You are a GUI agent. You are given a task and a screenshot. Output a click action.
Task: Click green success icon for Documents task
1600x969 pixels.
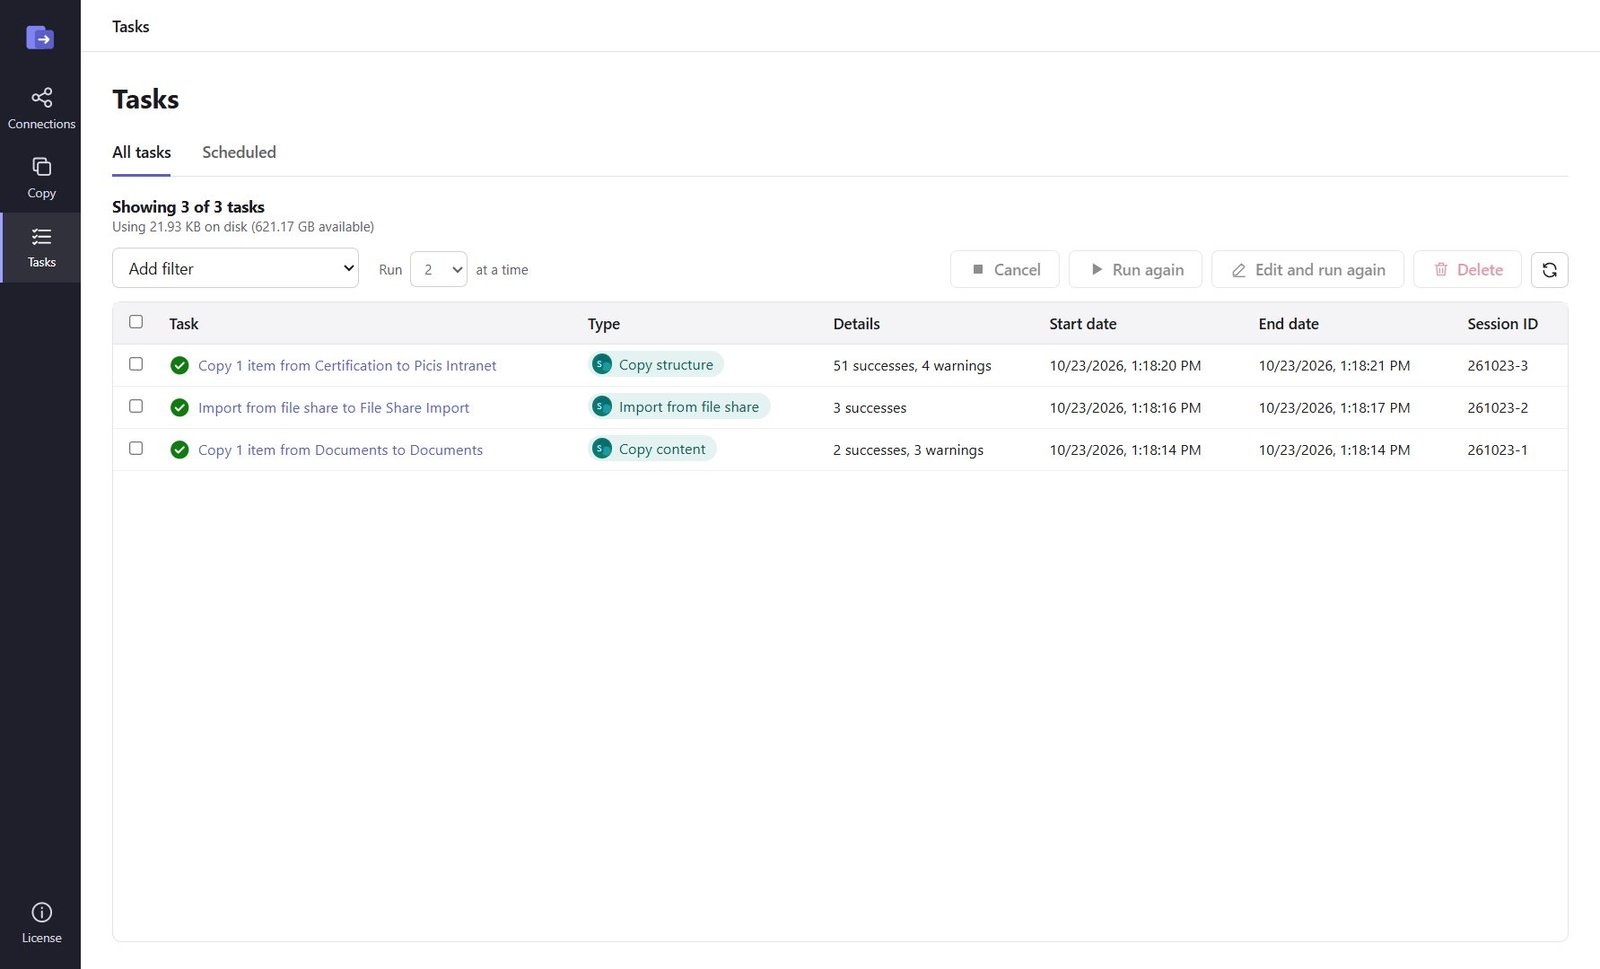point(180,450)
